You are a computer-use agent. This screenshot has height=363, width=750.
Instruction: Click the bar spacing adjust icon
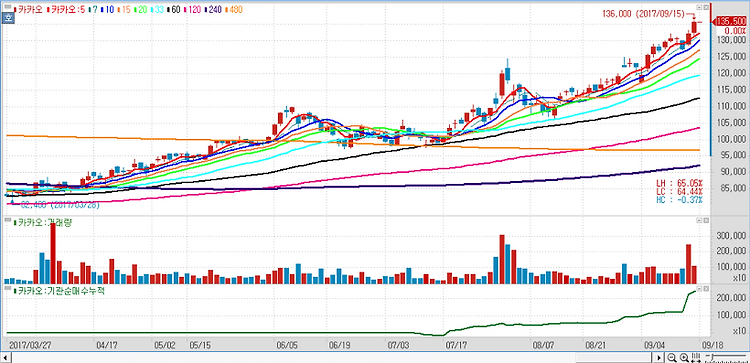tap(696, 358)
